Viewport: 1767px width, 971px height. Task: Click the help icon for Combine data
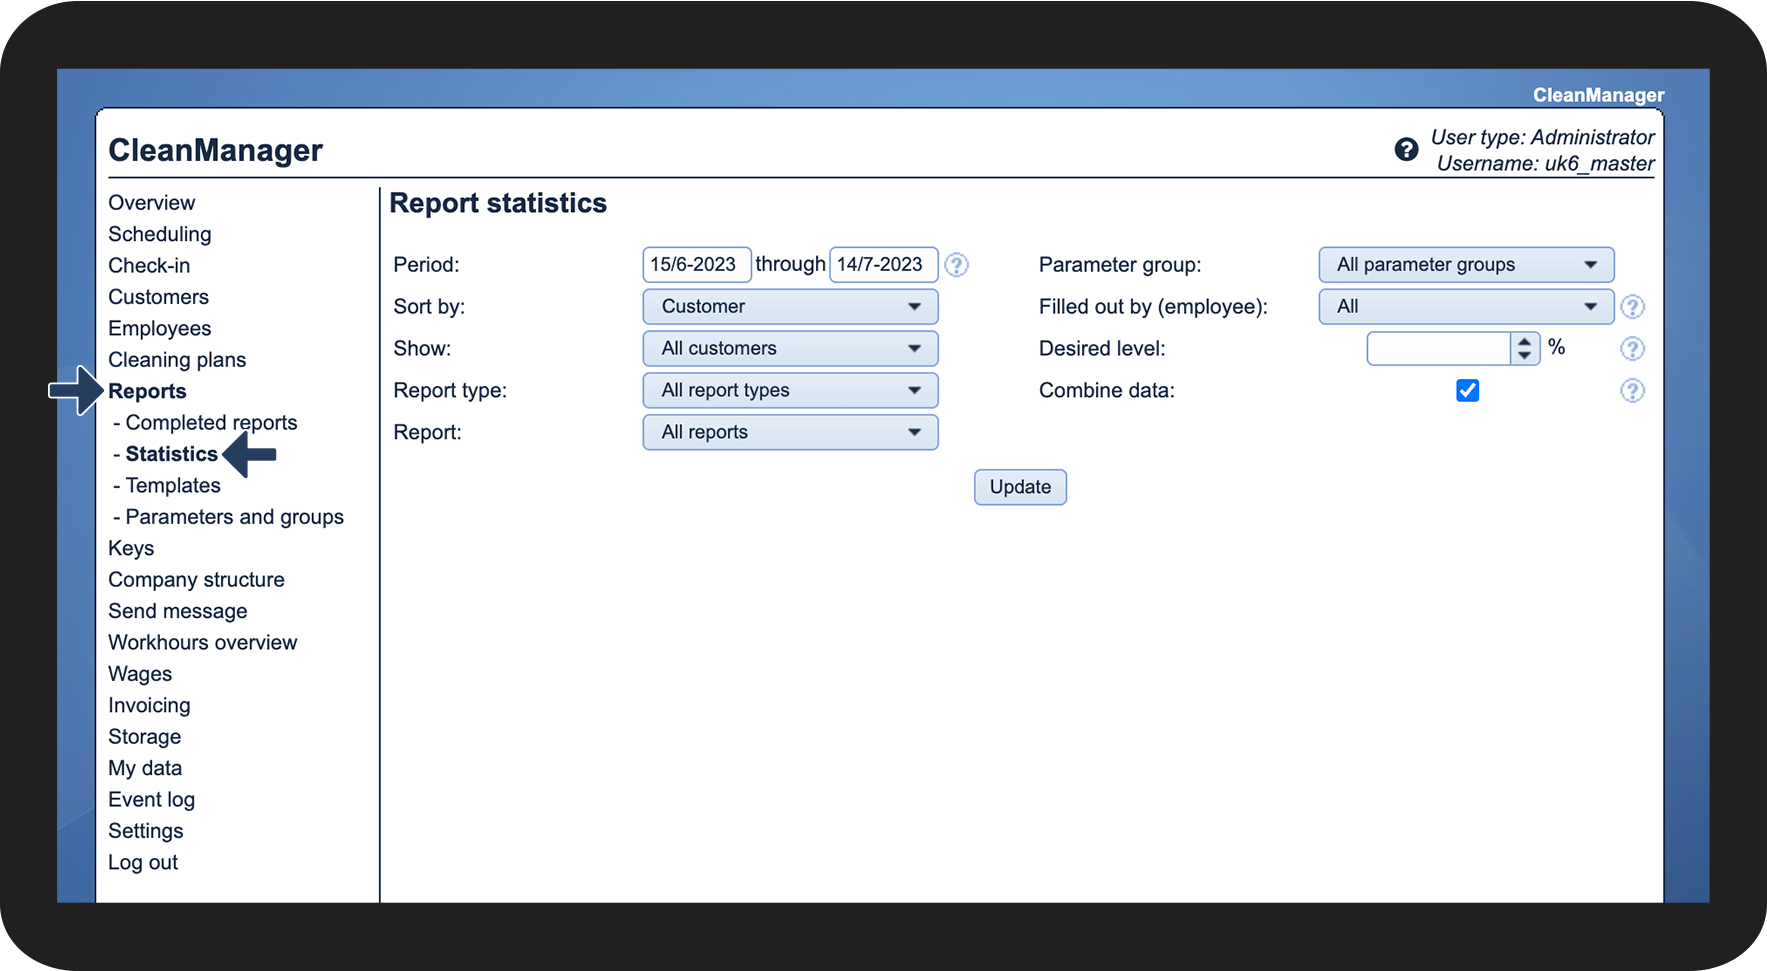coord(1632,391)
